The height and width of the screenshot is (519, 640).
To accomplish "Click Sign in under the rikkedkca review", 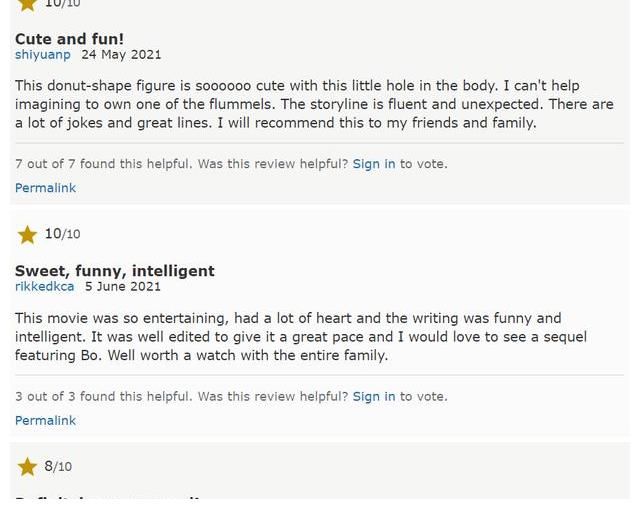I will 374,397.
